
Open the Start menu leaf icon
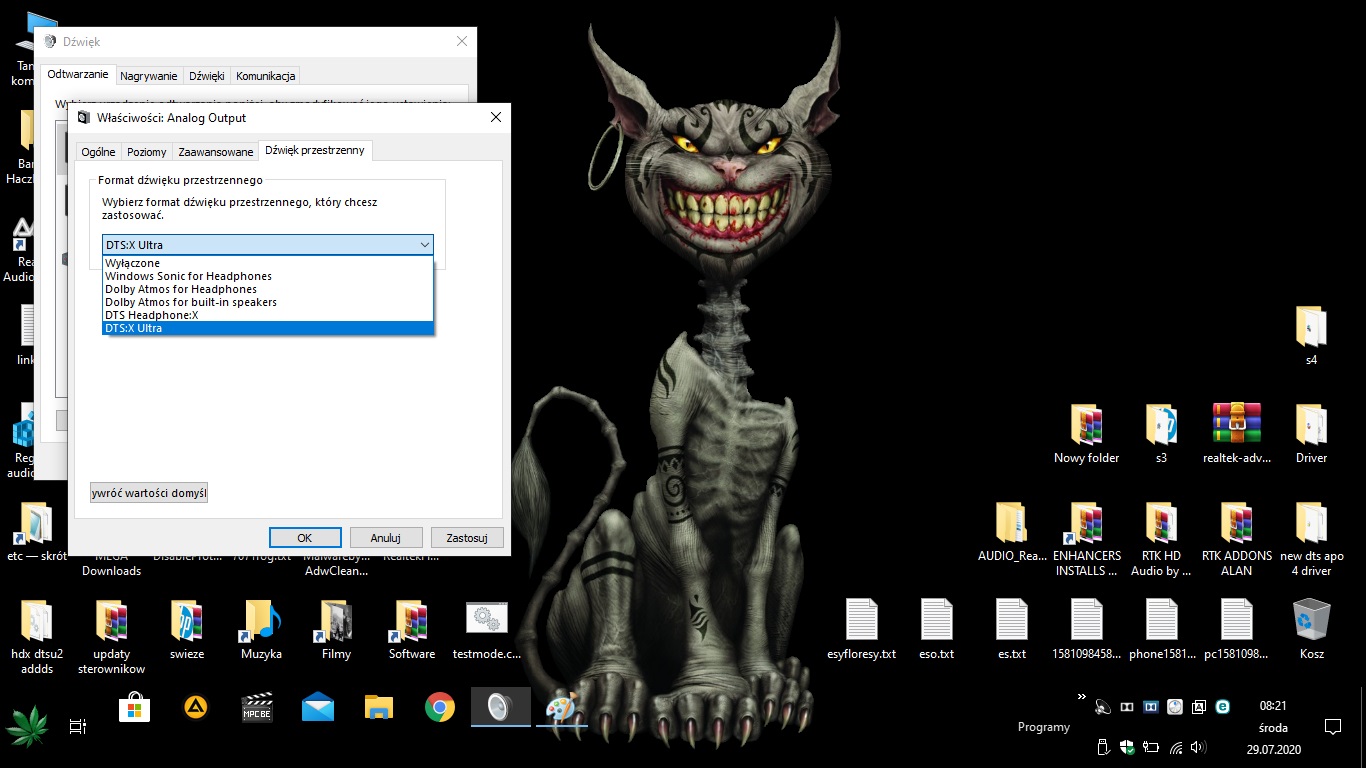[x=29, y=727]
